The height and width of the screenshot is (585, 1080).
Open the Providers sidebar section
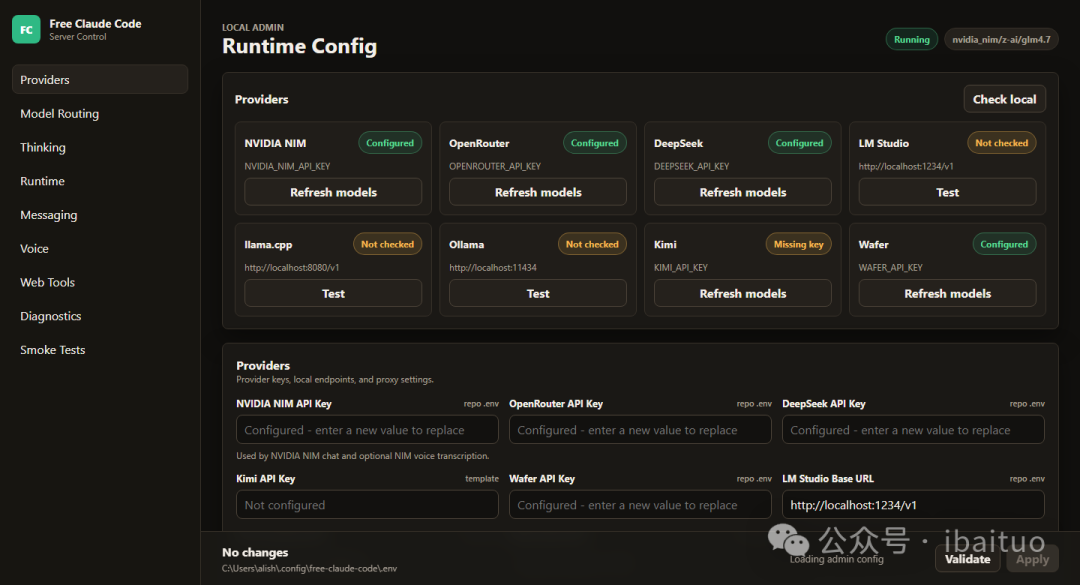coord(100,79)
